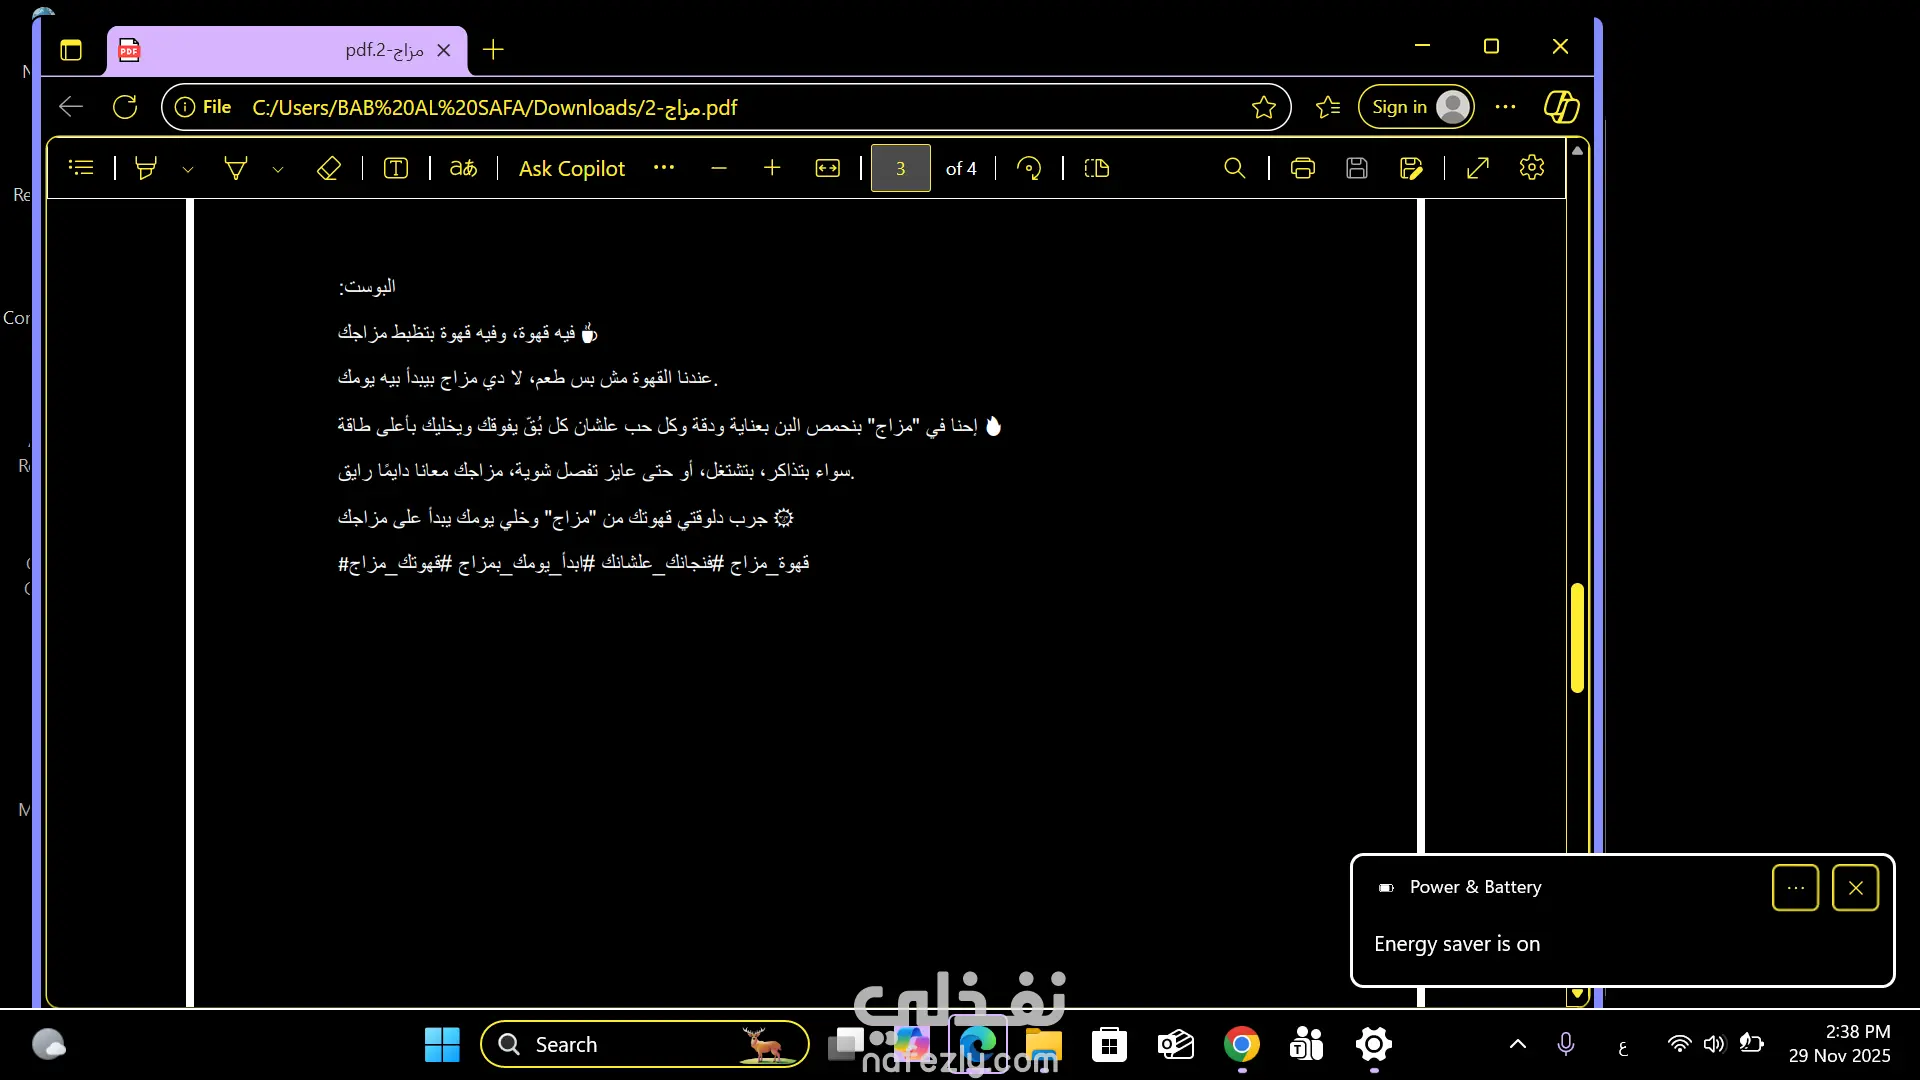1920x1080 pixels.
Task: Activate the Erase tool
Action: pos(328,168)
